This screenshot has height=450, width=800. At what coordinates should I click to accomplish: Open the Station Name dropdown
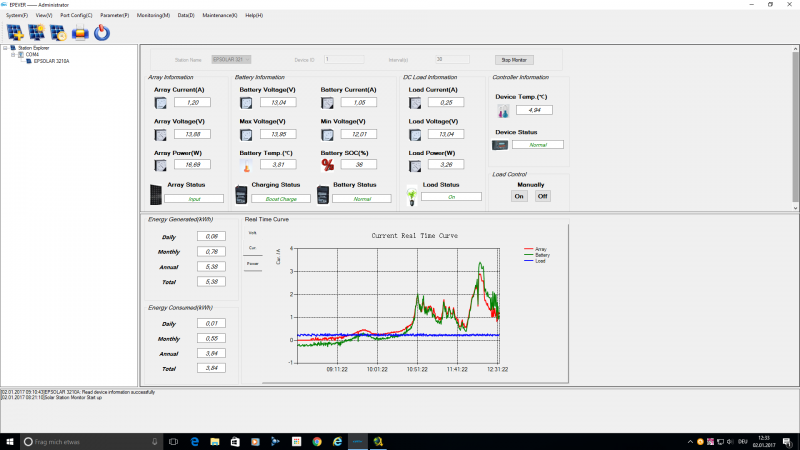[231, 60]
